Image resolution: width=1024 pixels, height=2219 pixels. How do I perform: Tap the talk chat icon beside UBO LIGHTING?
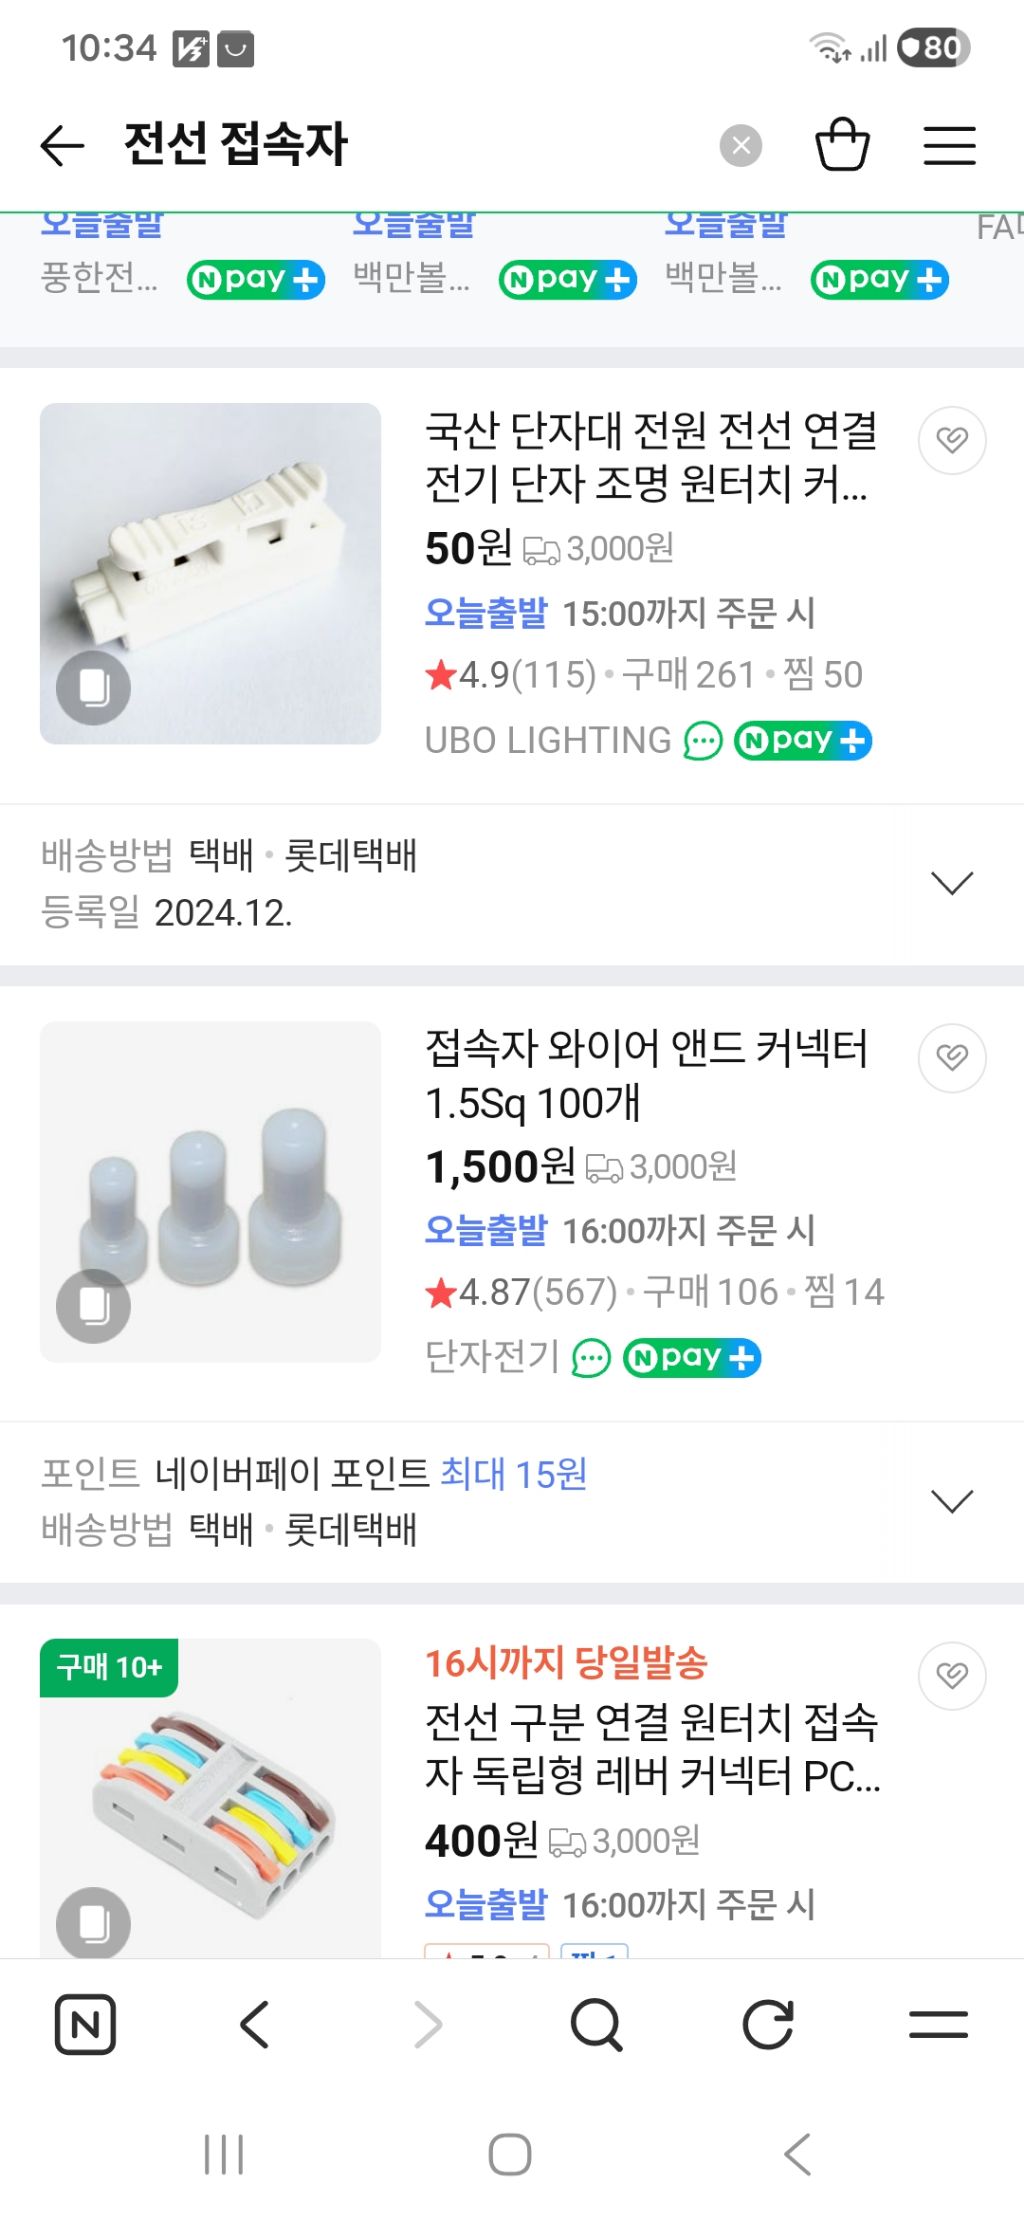coord(702,742)
